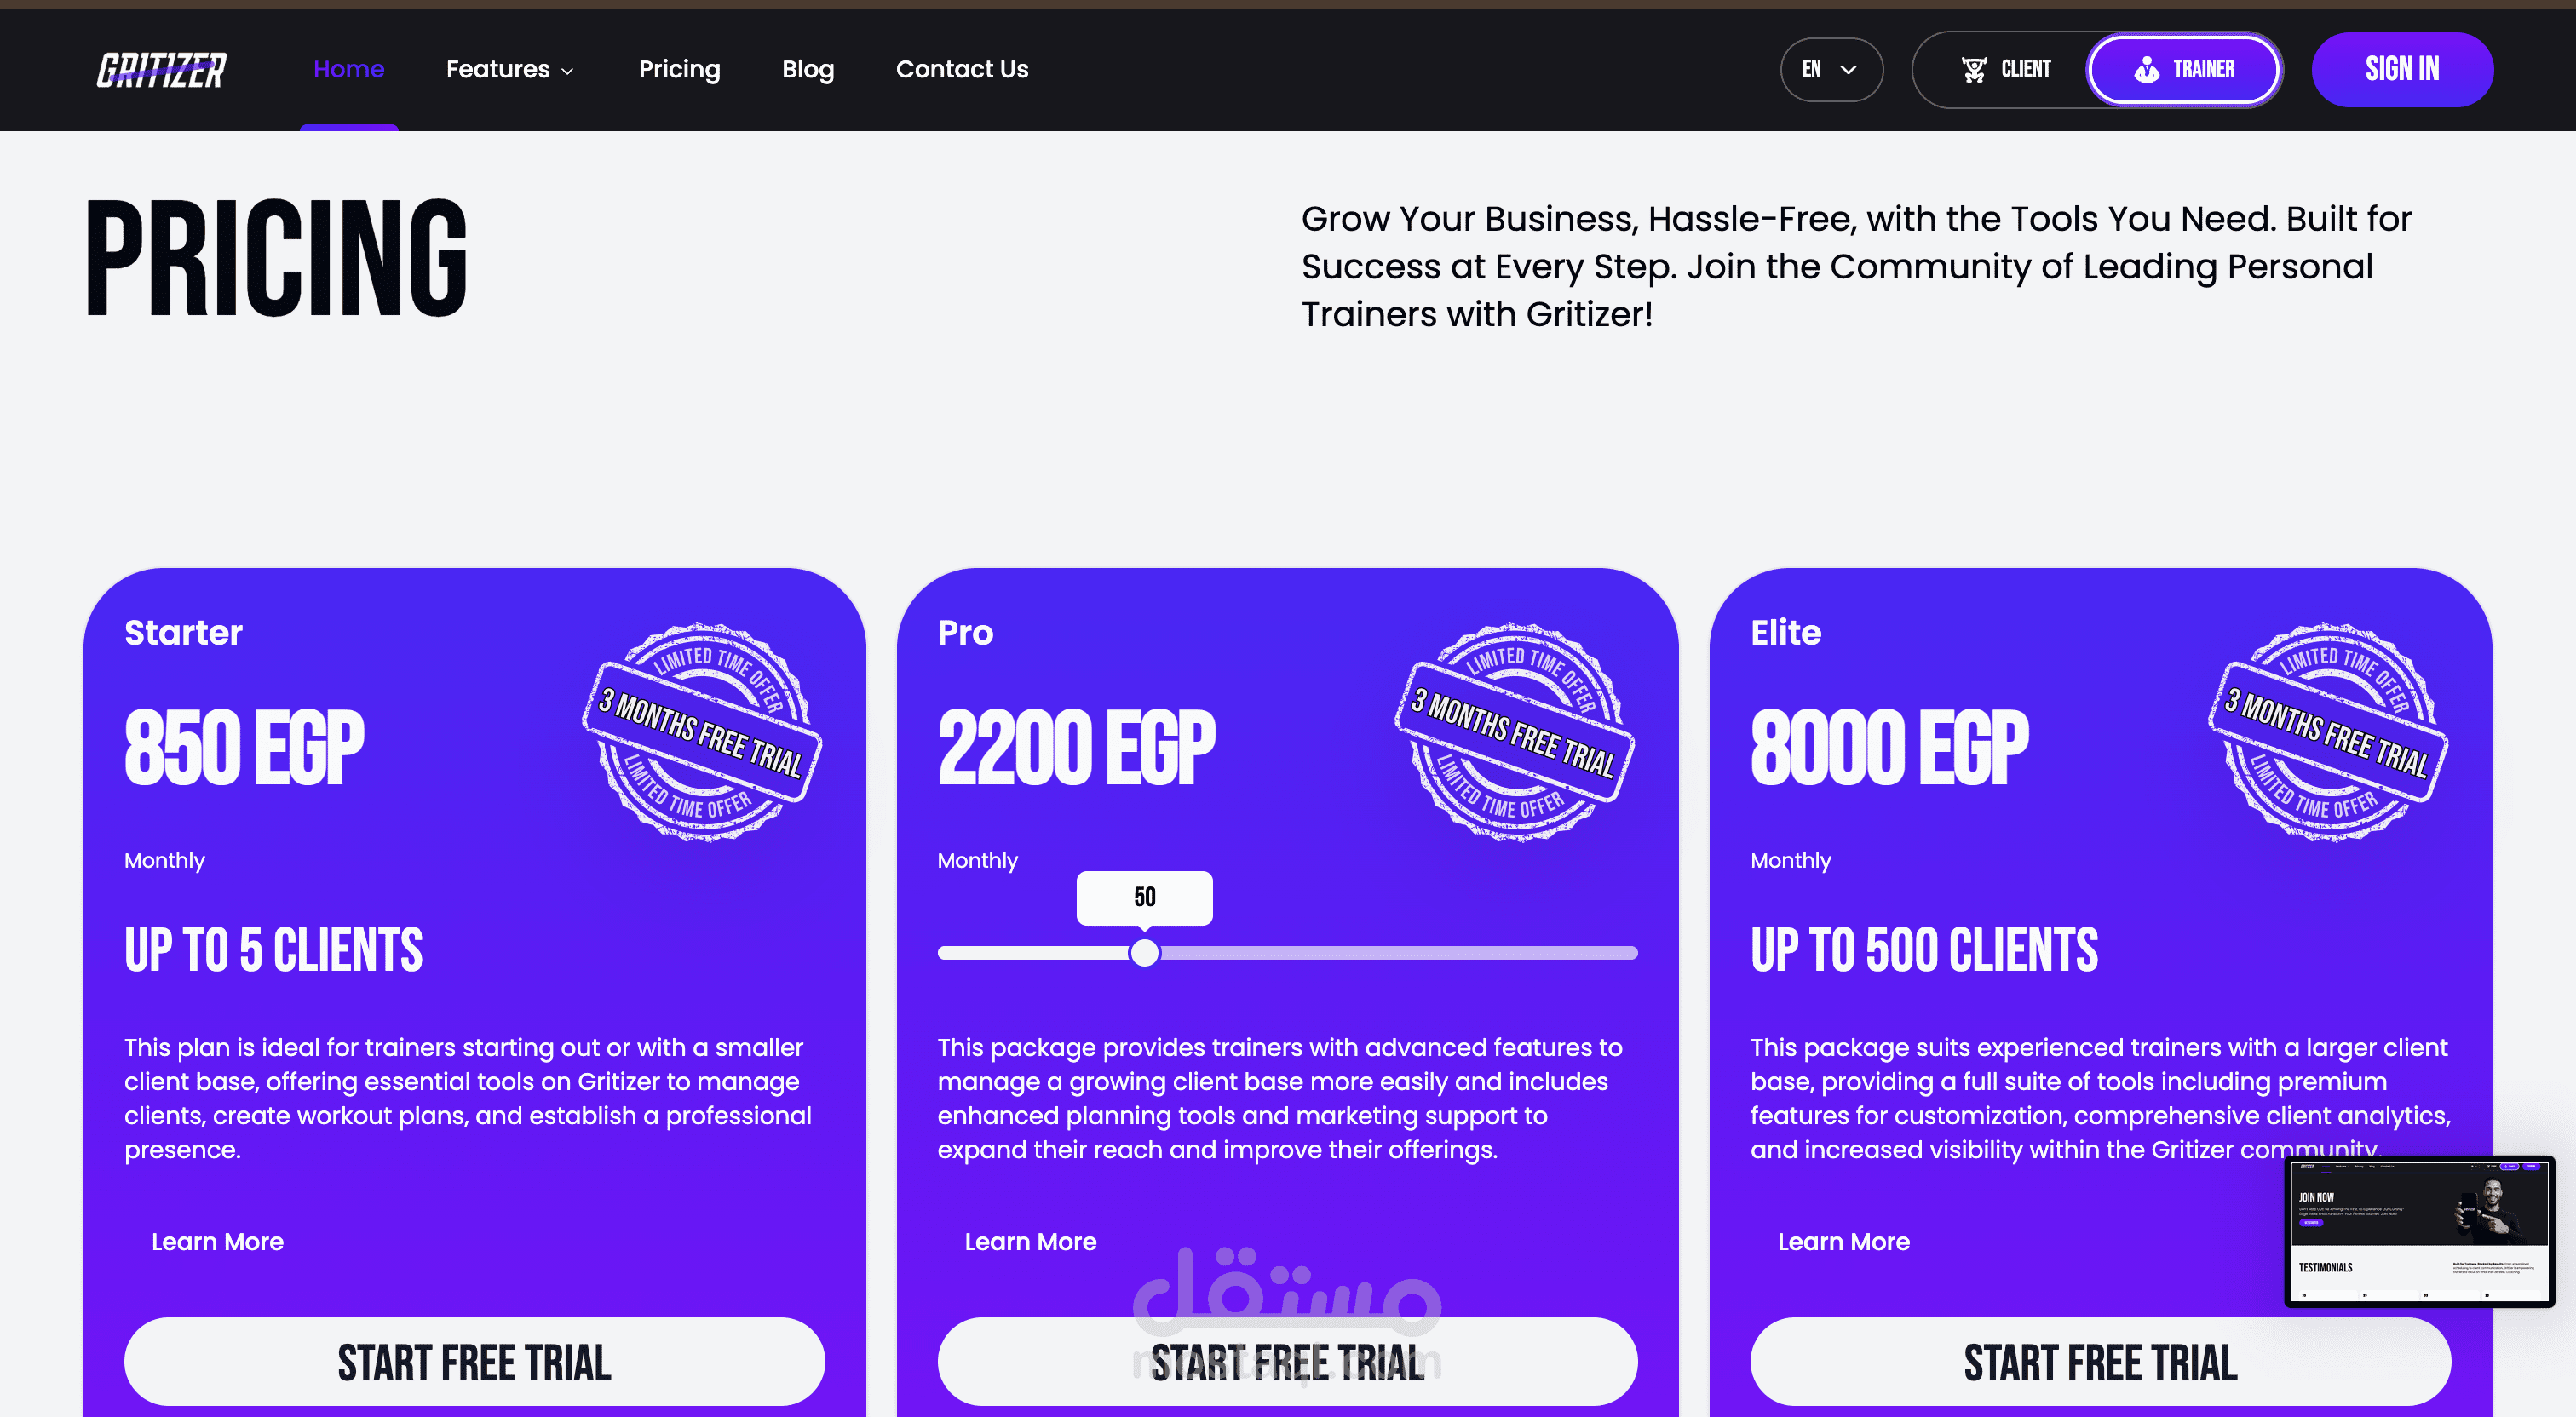Screen dimensions: 2576x1417
Task: Open the Blog page
Action: 808,69
